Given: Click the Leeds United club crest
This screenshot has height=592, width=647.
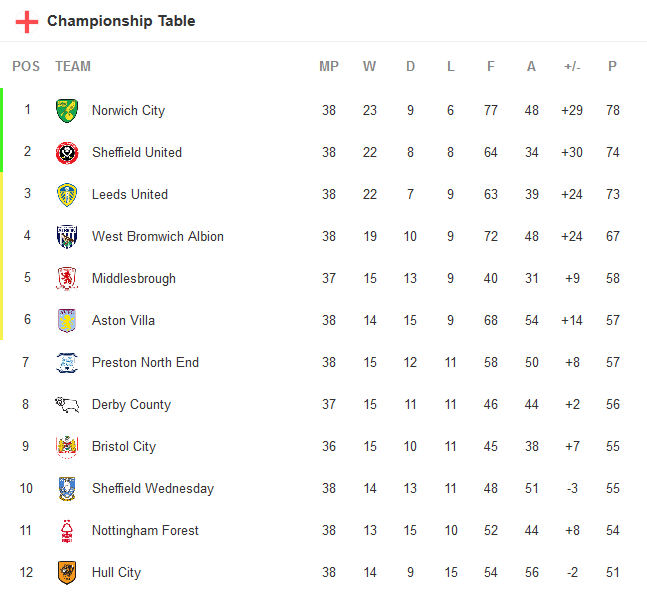Looking at the screenshot, I should 67,195.
